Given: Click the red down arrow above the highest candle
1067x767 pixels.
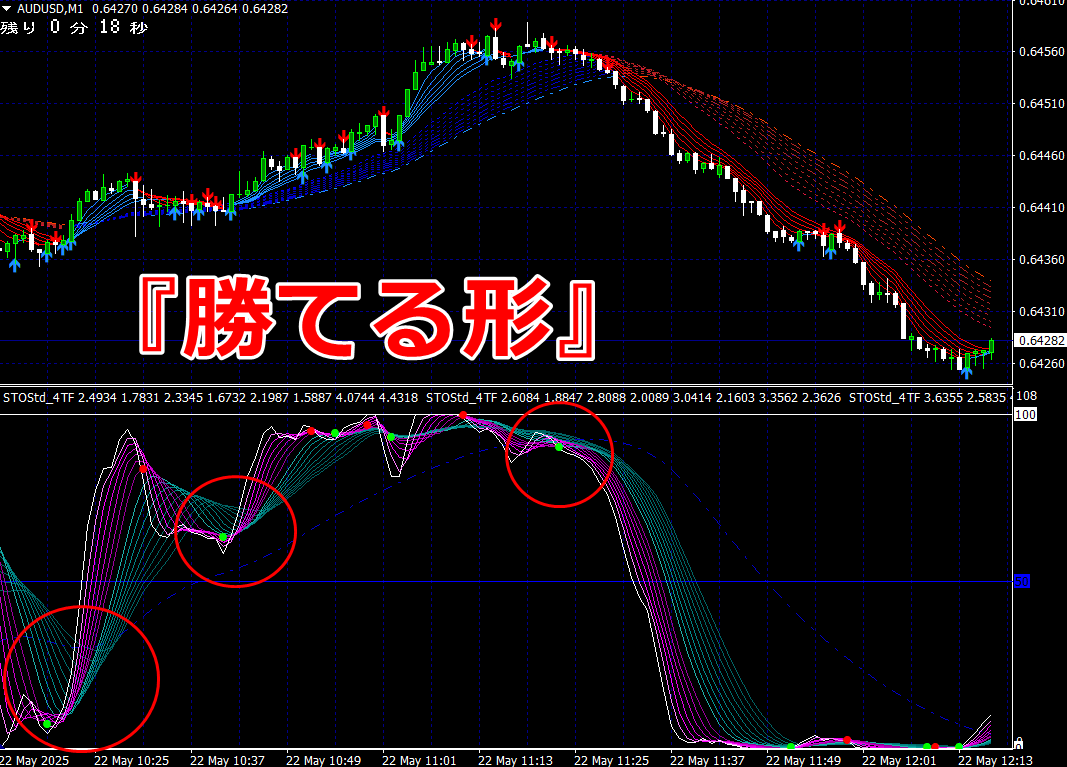Looking at the screenshot, I should tap(496, 27).
